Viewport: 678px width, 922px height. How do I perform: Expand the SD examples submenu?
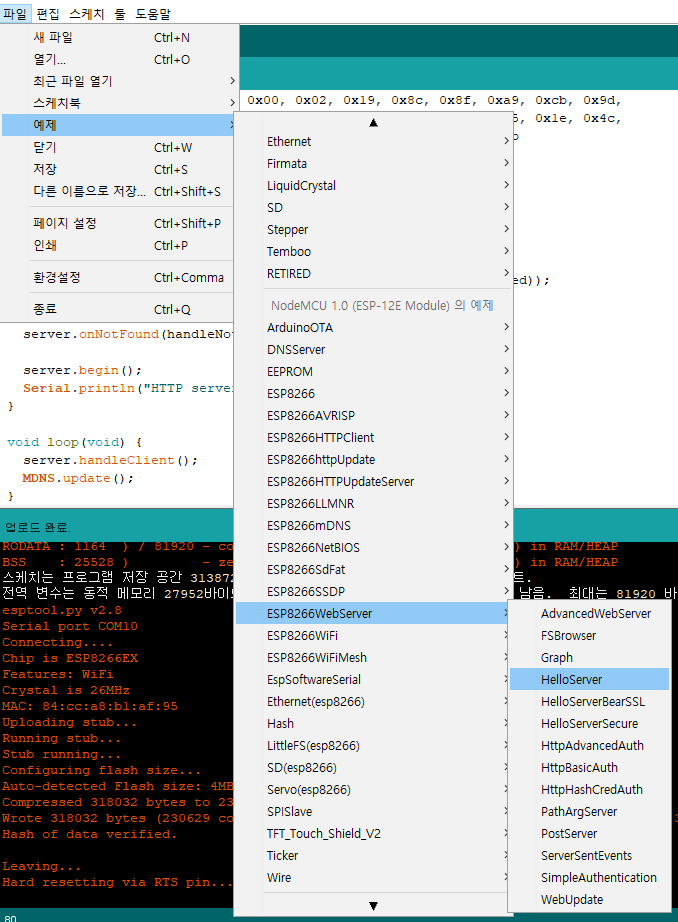coord(374,208)
